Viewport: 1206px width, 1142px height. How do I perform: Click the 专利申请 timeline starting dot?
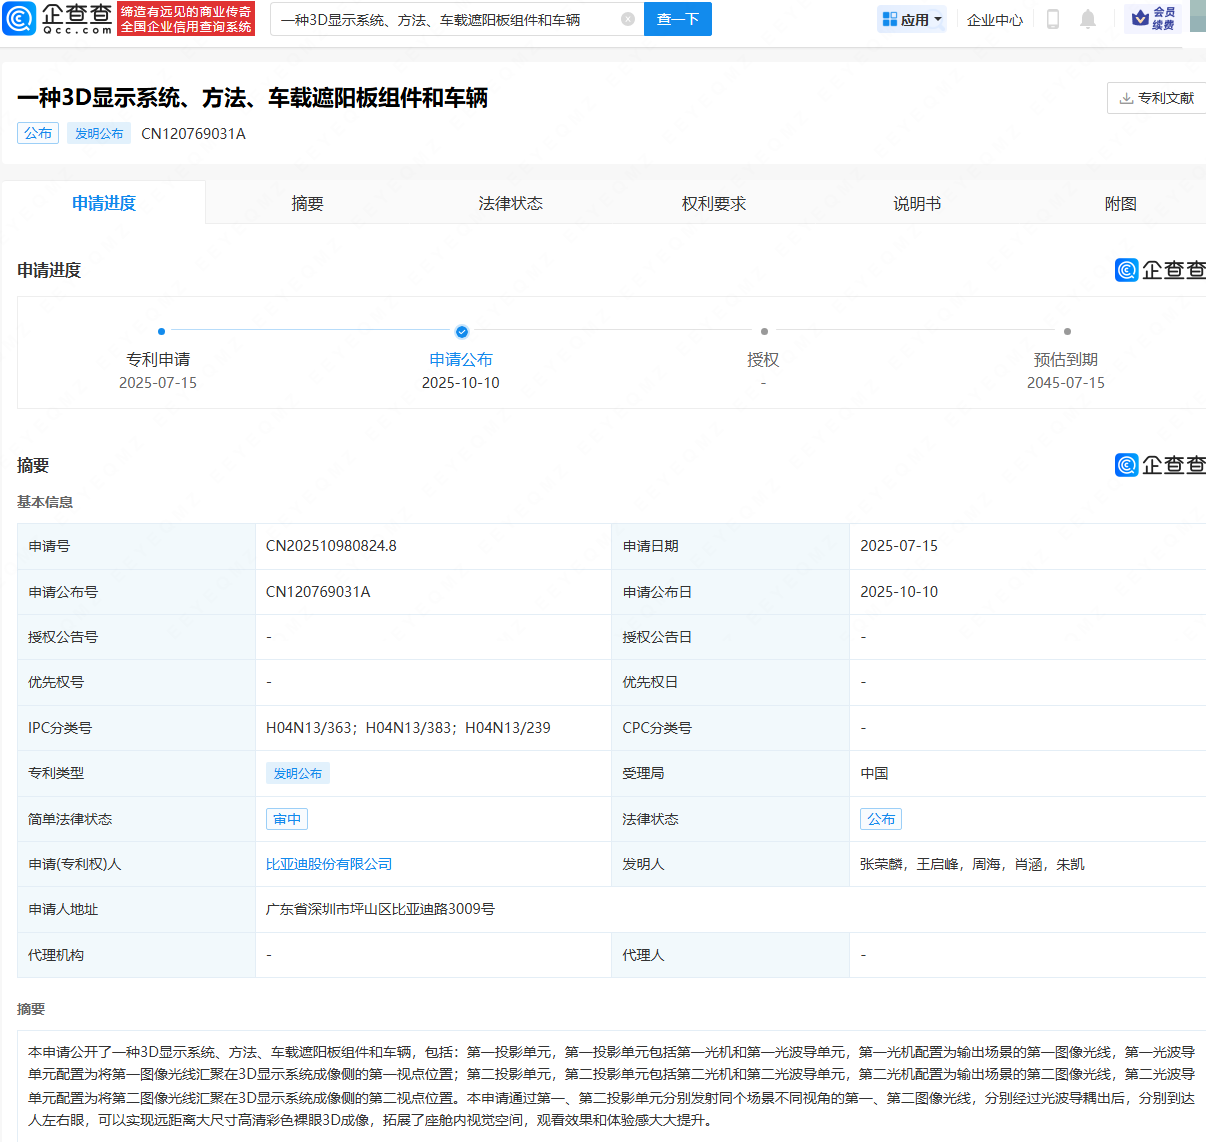tap(161, 331)
